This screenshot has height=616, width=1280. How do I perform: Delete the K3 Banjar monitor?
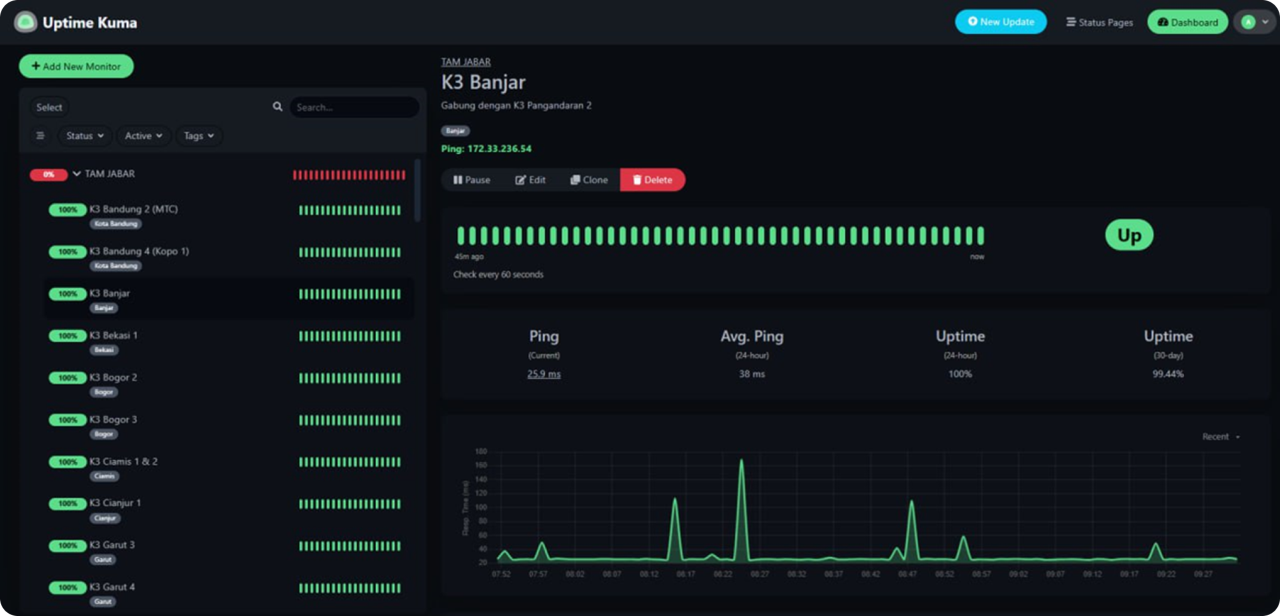pos(652,180)
